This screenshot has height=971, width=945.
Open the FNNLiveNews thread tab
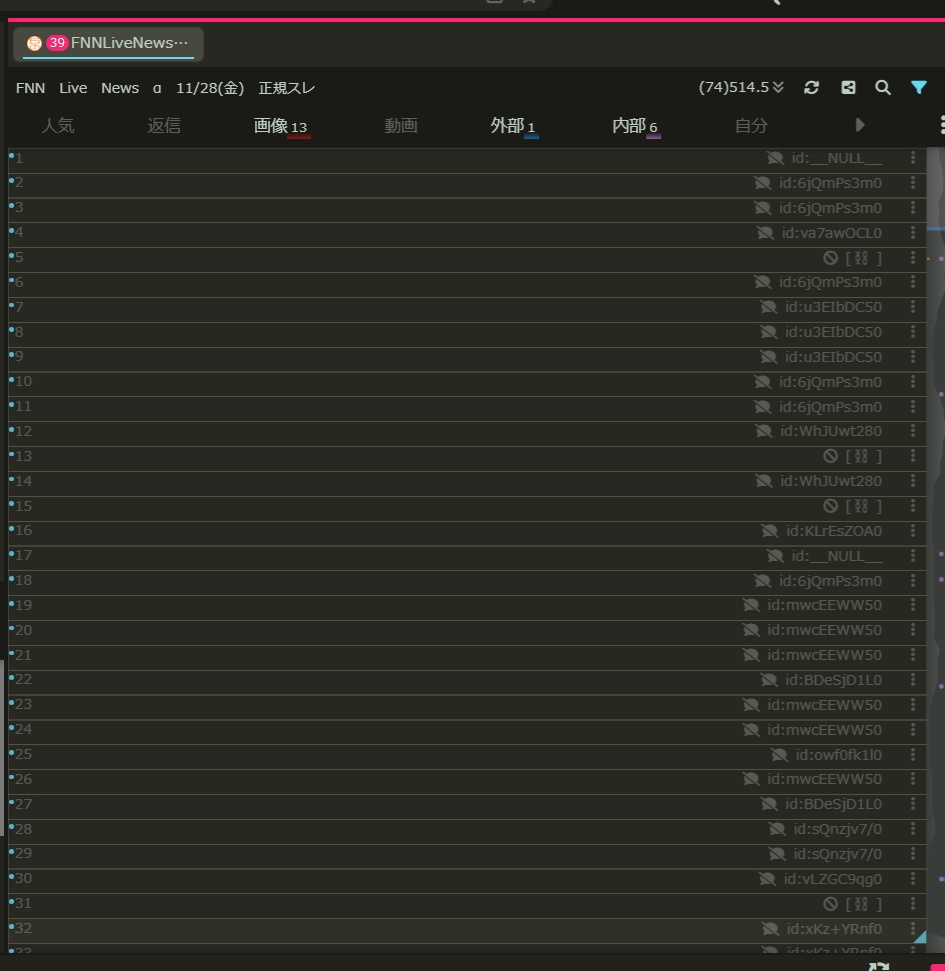[108, 43]
